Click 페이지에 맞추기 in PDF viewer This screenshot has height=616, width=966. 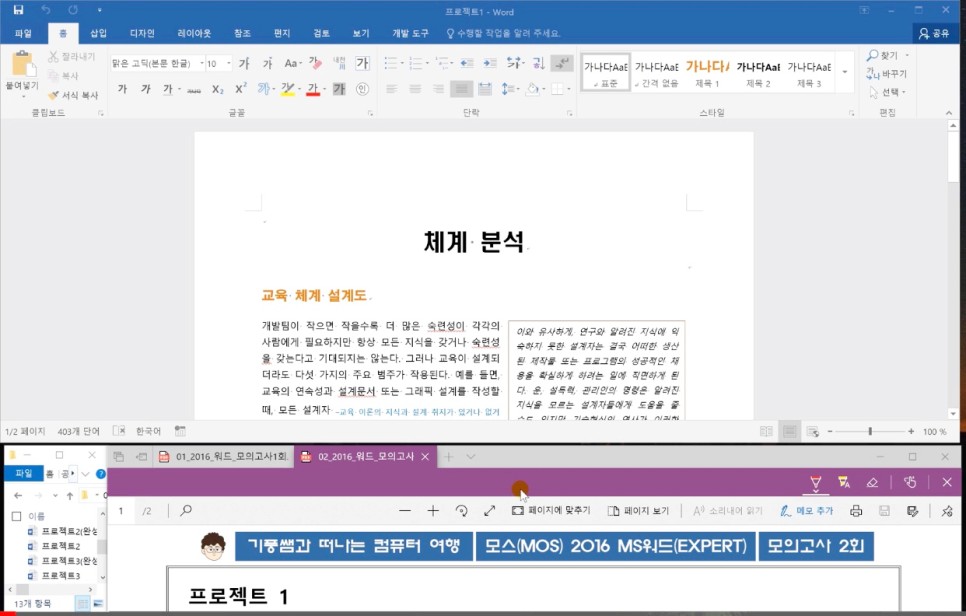551,511
